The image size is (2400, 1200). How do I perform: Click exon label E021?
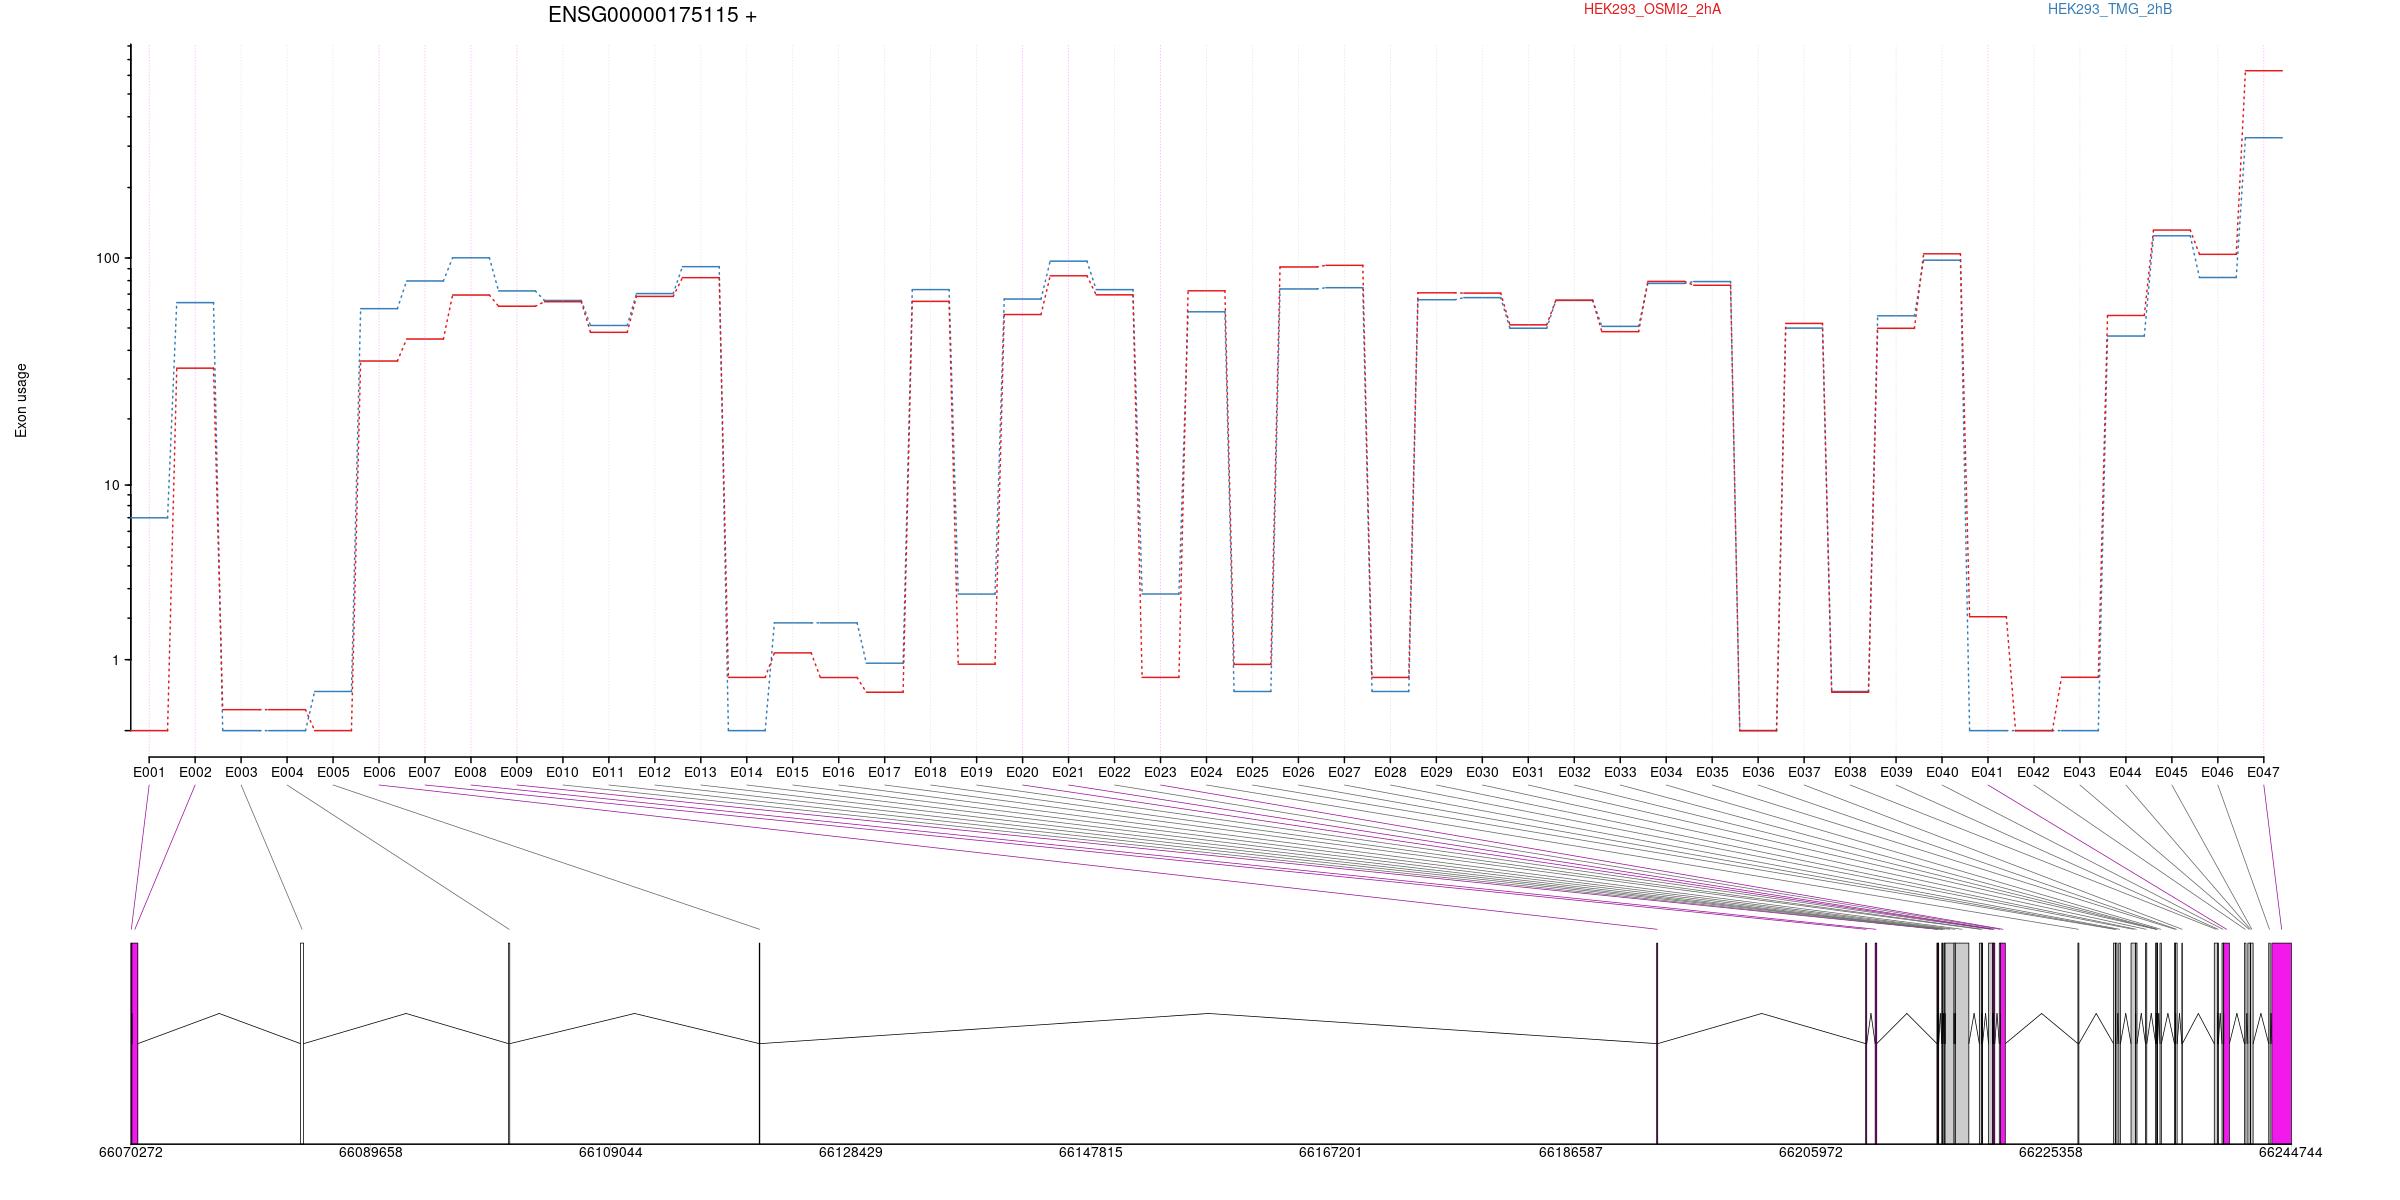1069,772
